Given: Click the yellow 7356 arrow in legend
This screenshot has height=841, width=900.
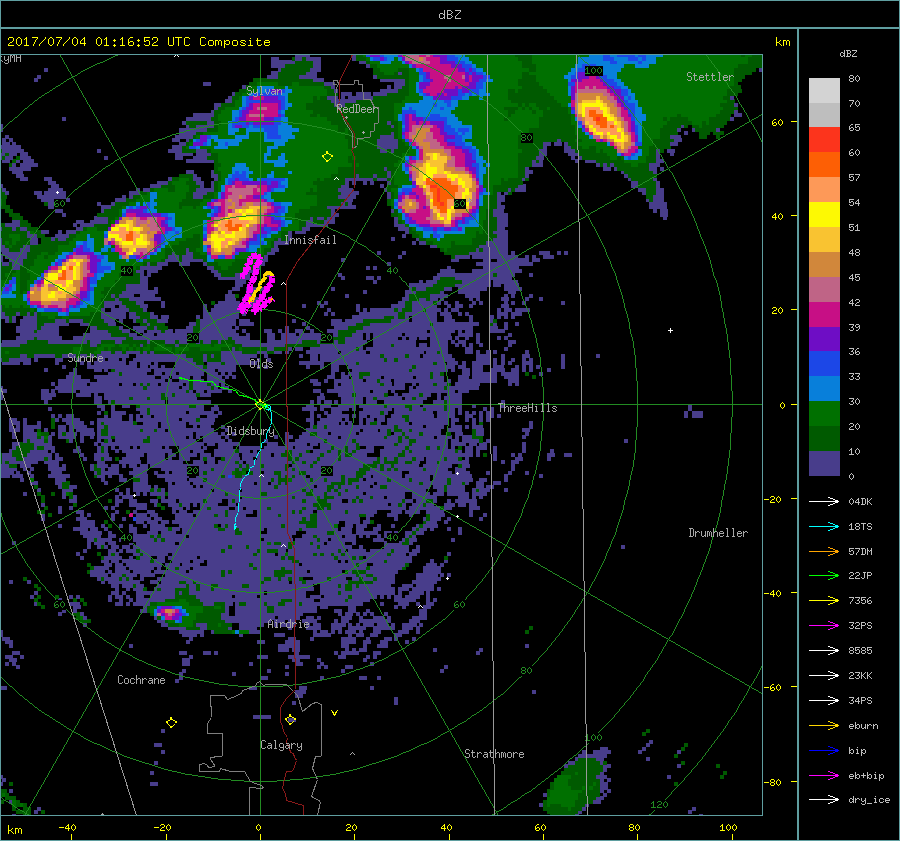Looking at the screenshot, I should pos(824,601).
